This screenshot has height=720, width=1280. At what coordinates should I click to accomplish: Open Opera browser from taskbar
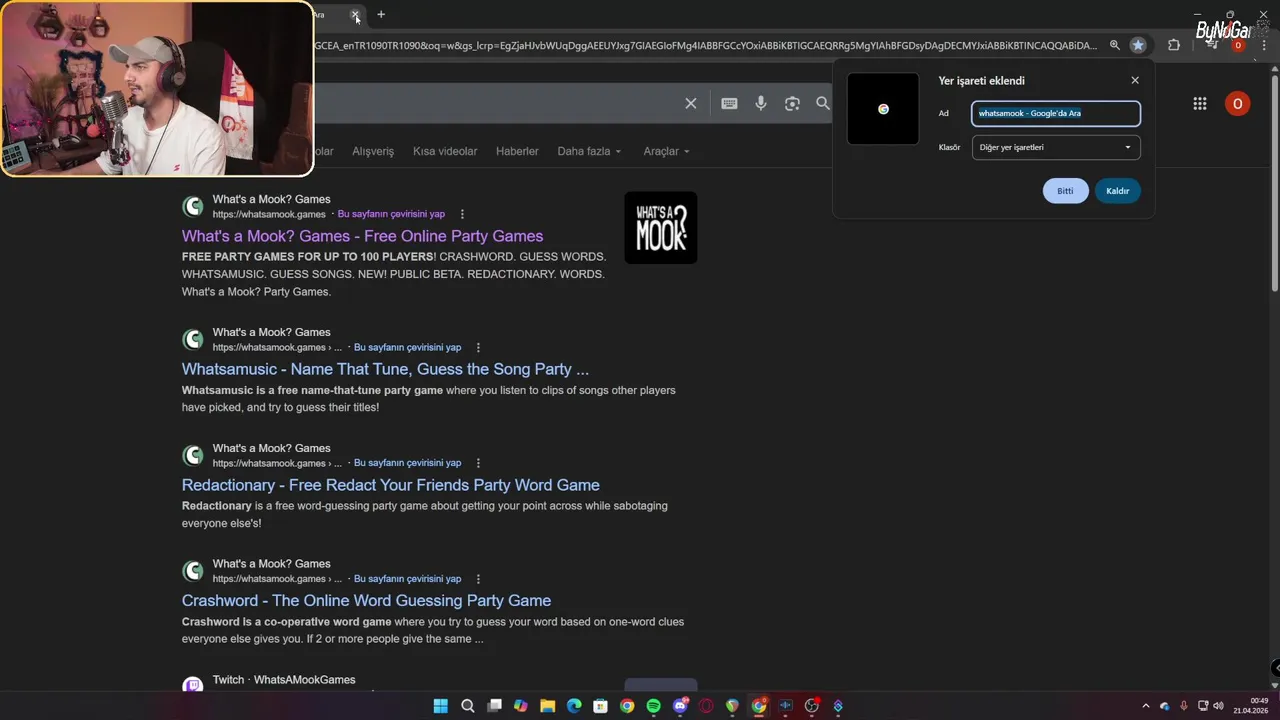[707, 706]
